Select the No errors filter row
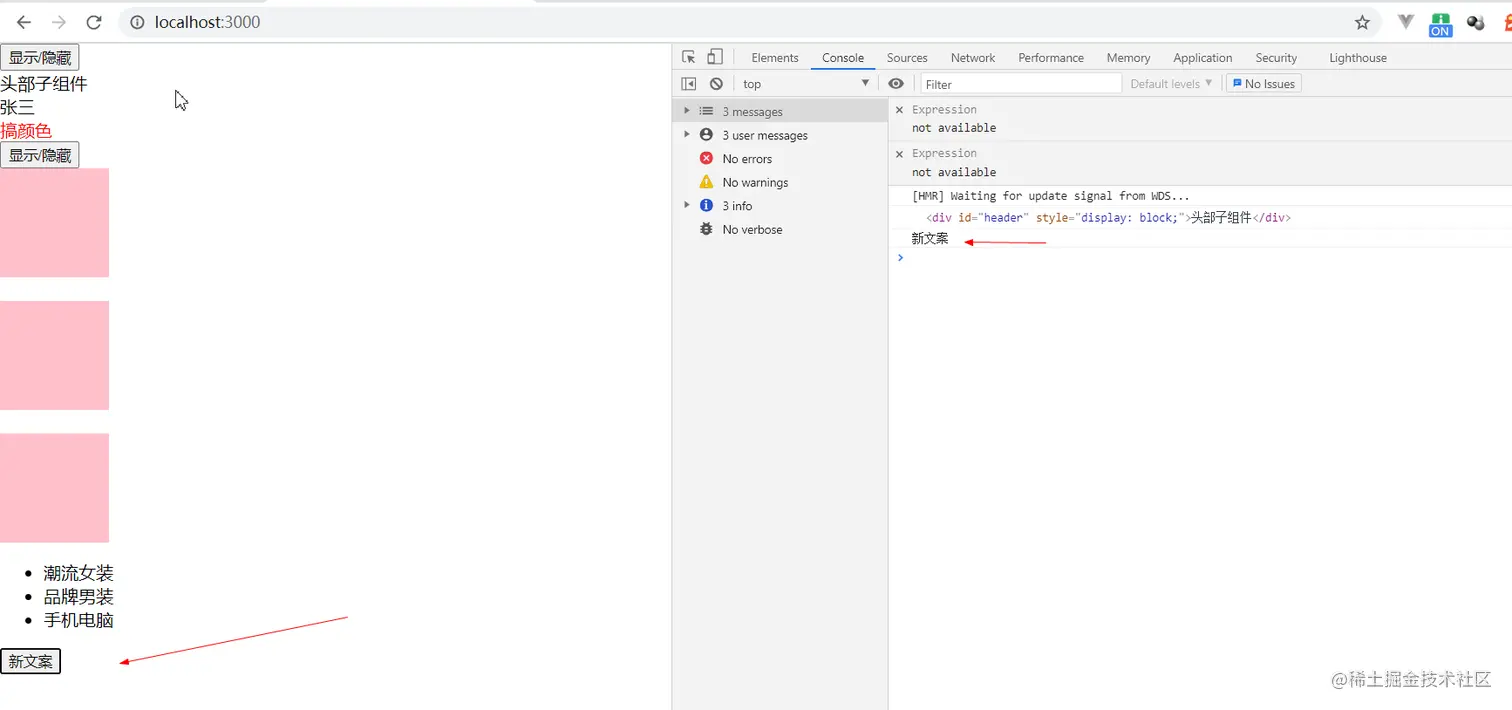Viewport: 1512px width, 710px height. 780,159
